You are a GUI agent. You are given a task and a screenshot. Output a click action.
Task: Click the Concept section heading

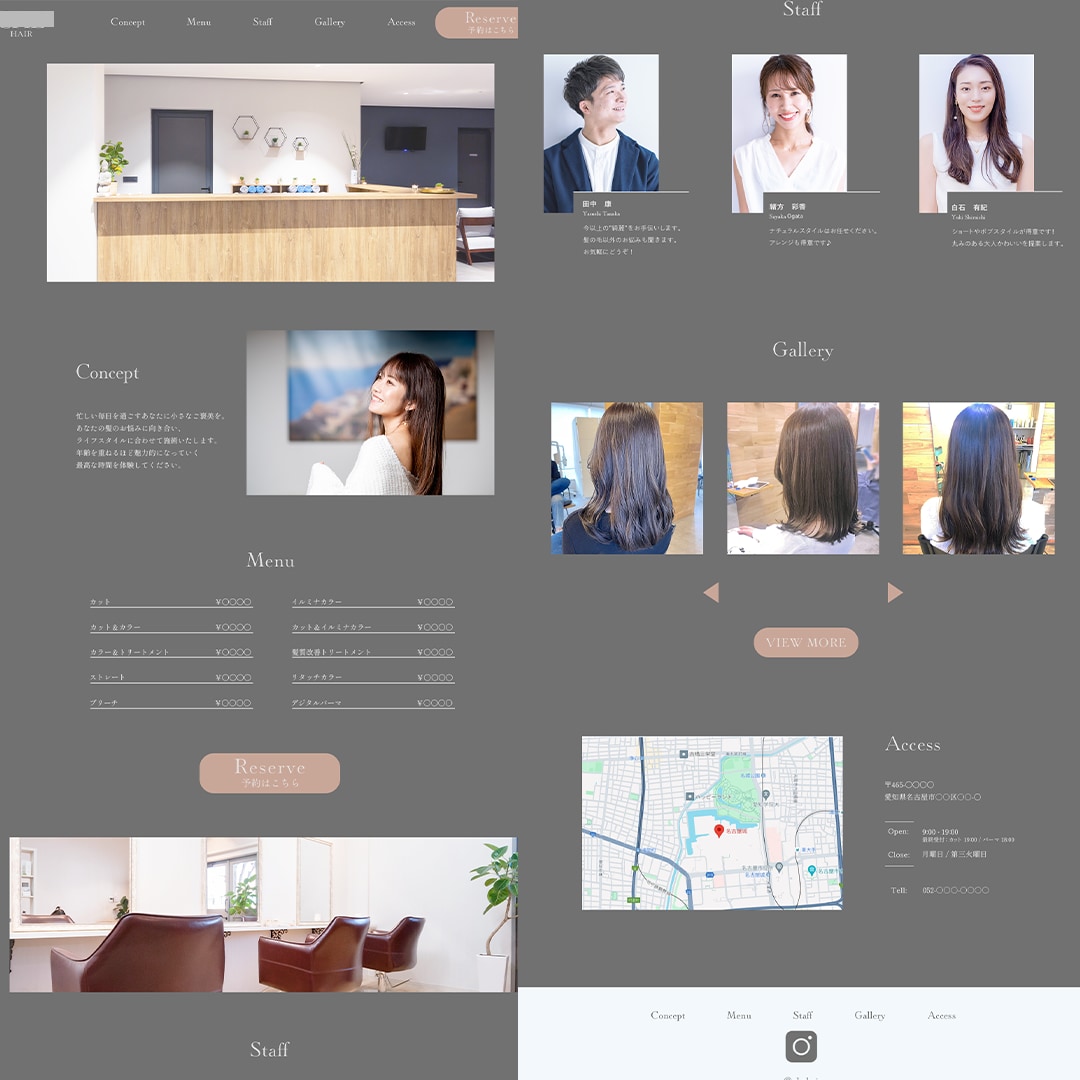pyautogui.click(x=107, y=373)
